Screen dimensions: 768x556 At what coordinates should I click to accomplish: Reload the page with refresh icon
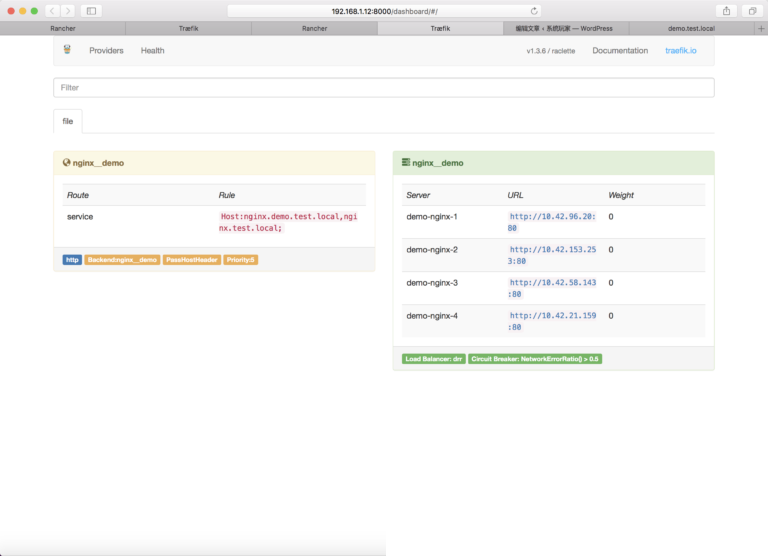tap(534, 11)
